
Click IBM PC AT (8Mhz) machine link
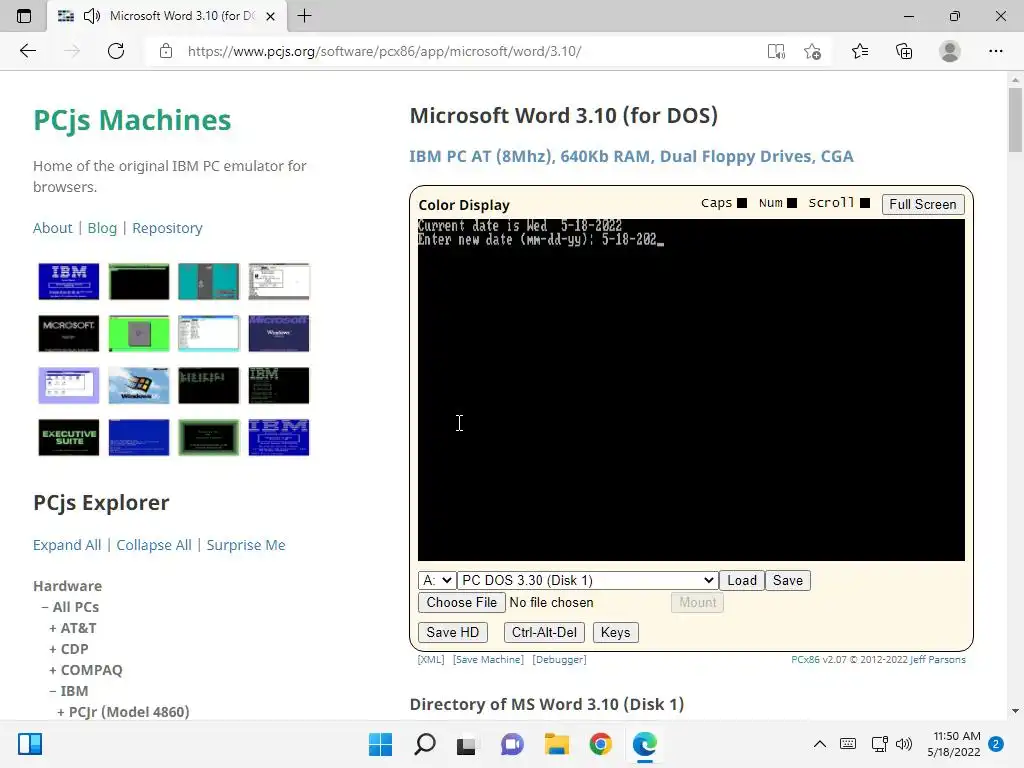[631, 157]
